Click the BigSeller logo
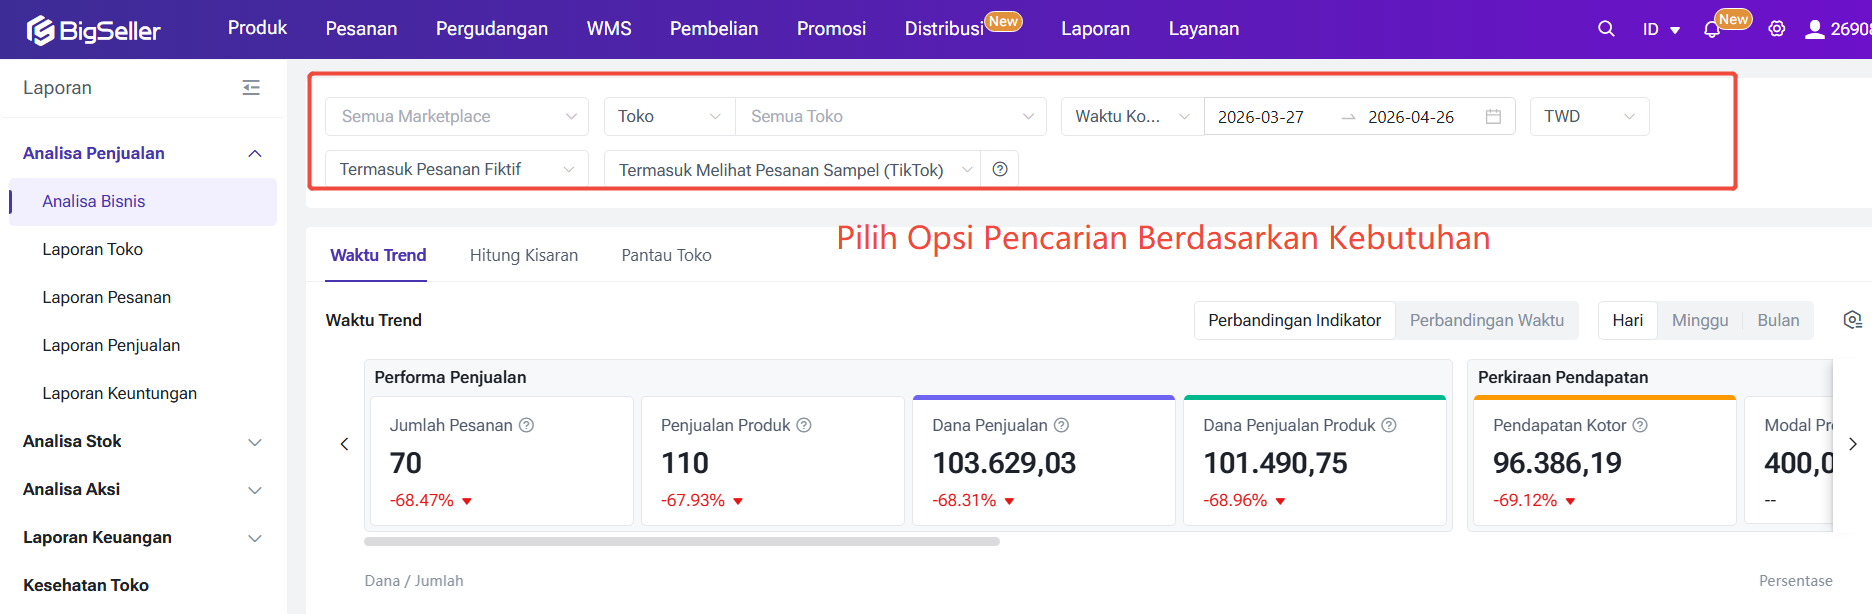 click(94, 30)
